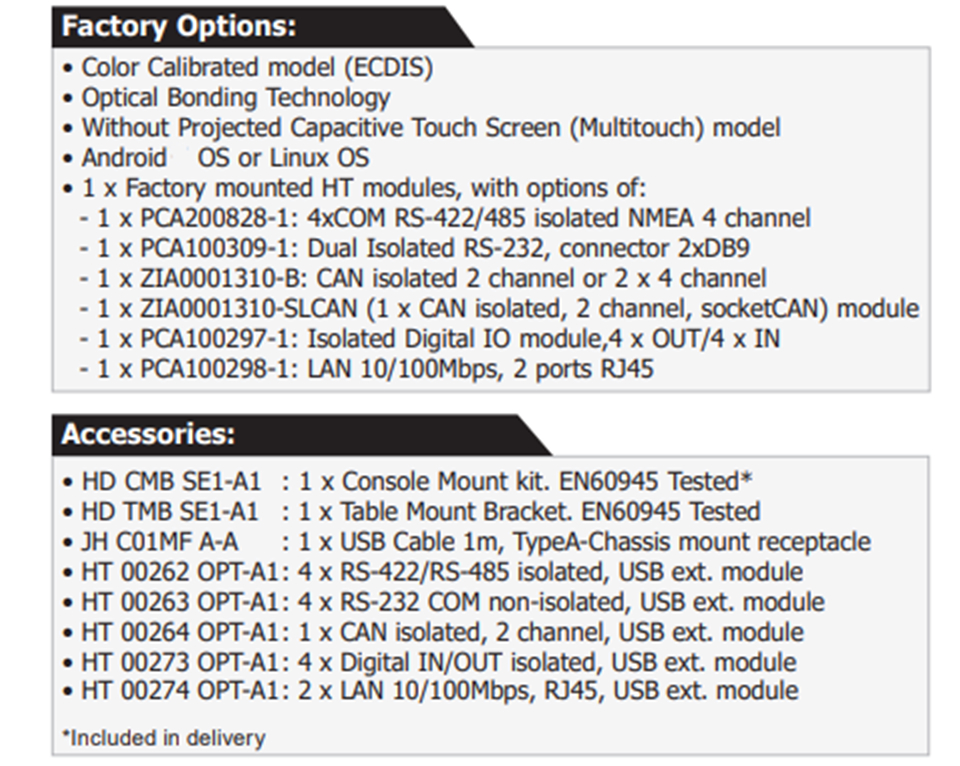Select the HD TMB SE1-A1 Table Mount Bracket
Viewport: 960px width, 766px height.
(420, 512)
